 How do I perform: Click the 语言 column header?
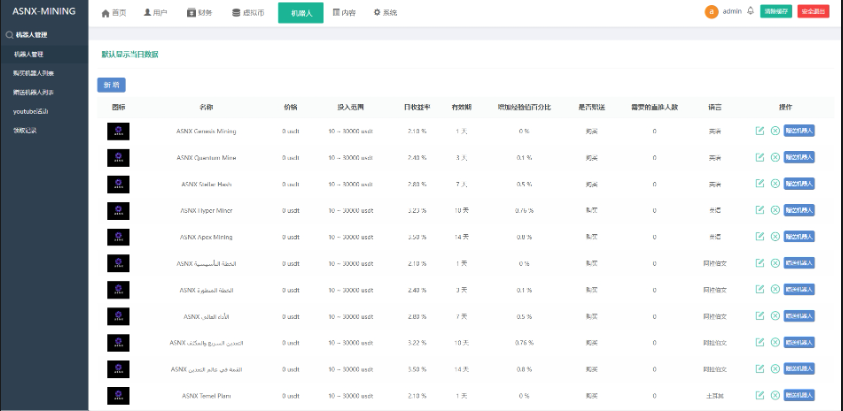pyautogui.click(x=715, y=107)
